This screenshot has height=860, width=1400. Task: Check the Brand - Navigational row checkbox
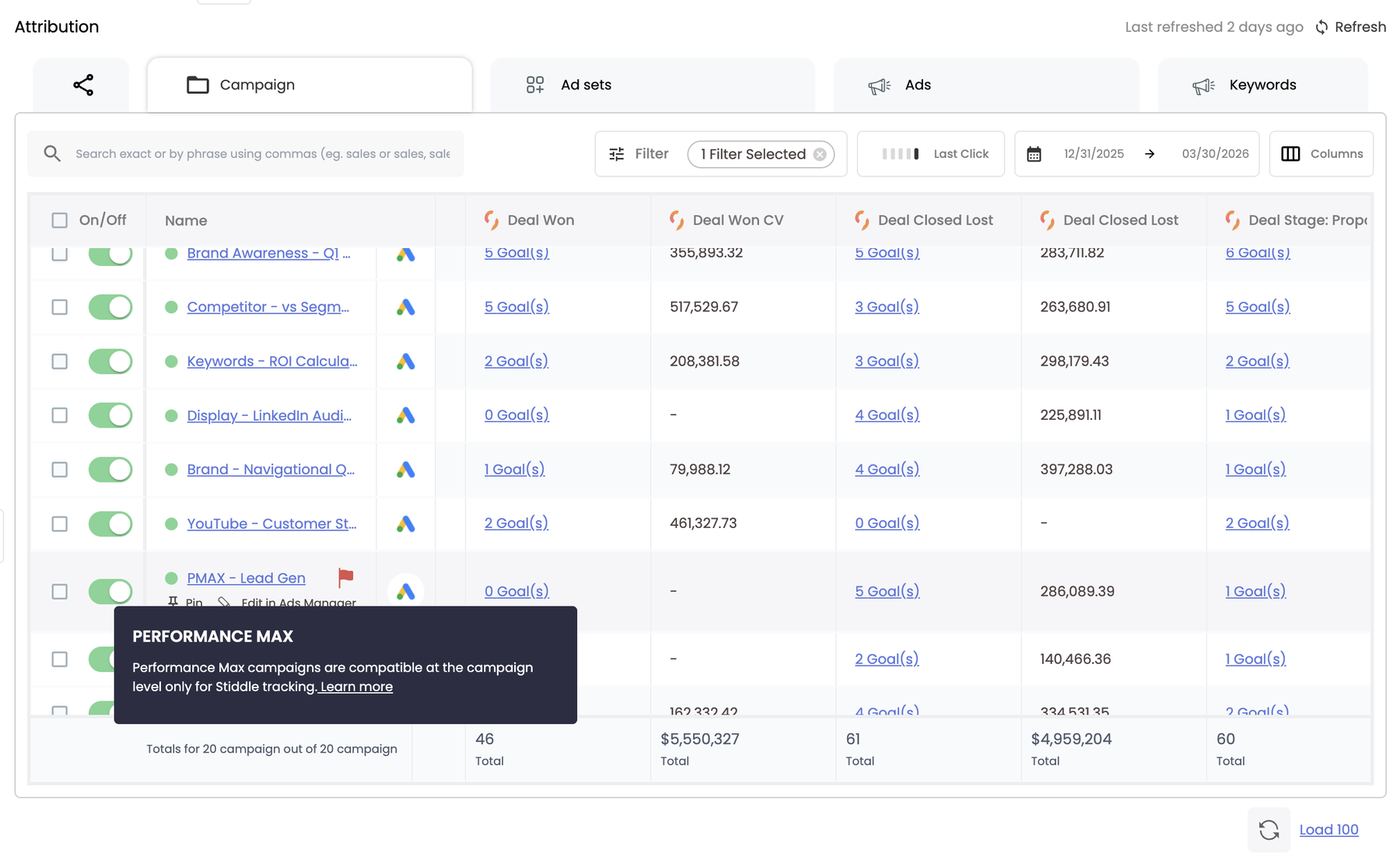click(x=60, y=469)
